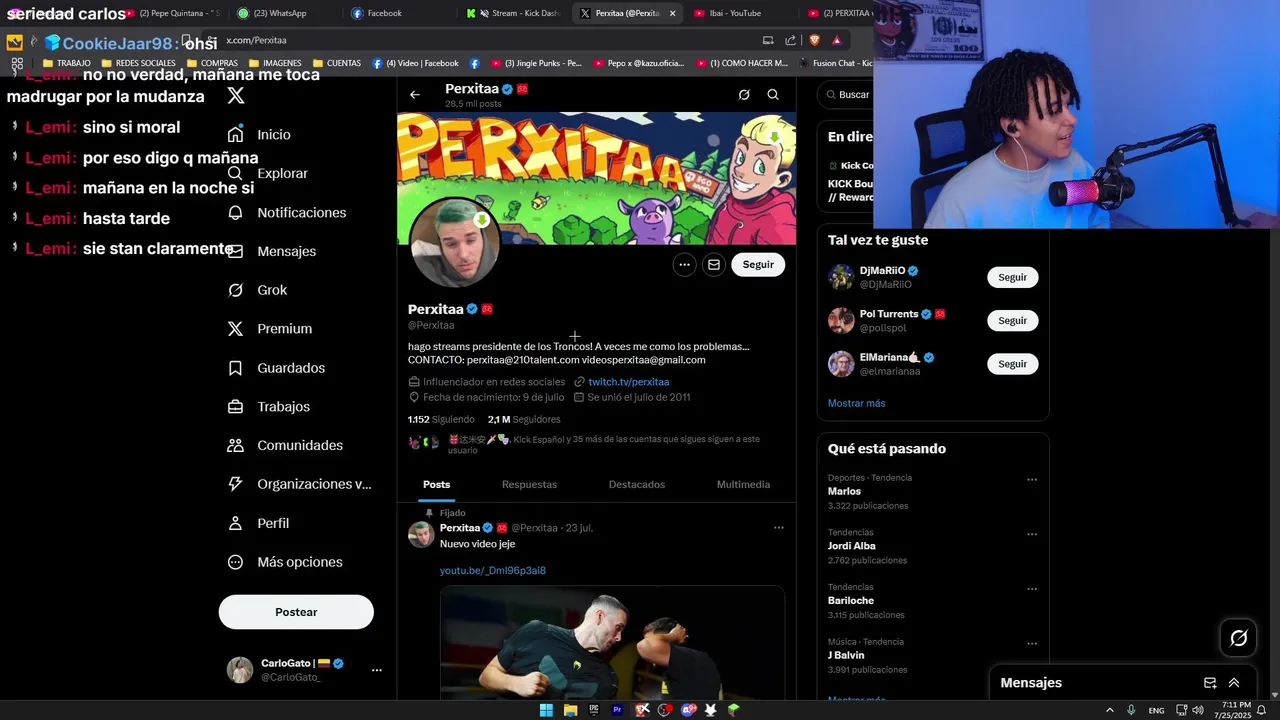Open Grok from the sidebar
This screenshot has height=720, width=1280.
point(258,290)
